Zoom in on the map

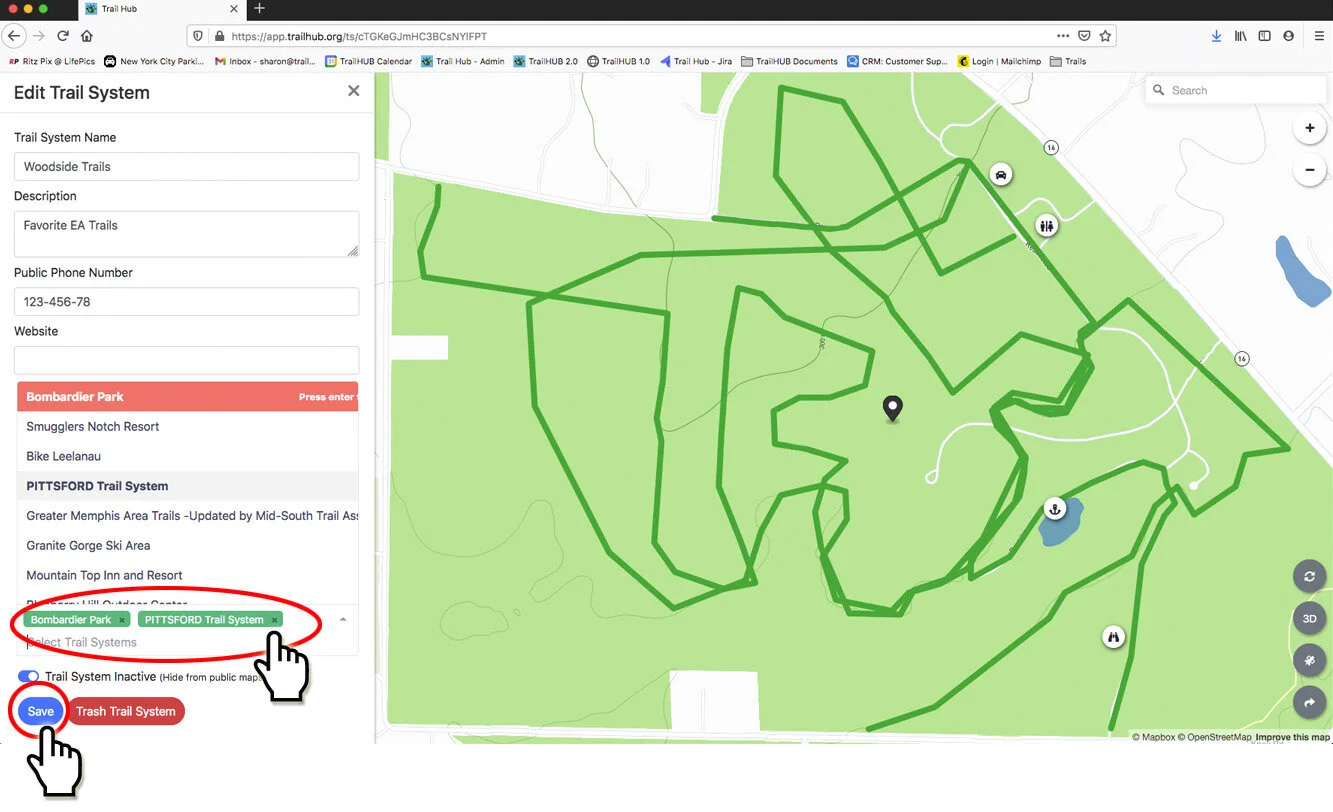1309,128
